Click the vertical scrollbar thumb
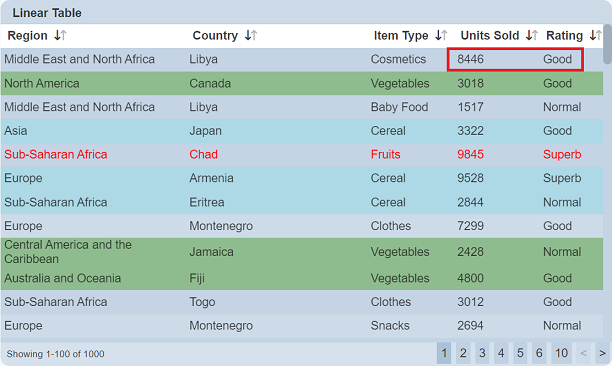The image size is (612, 366). point(607,44)
